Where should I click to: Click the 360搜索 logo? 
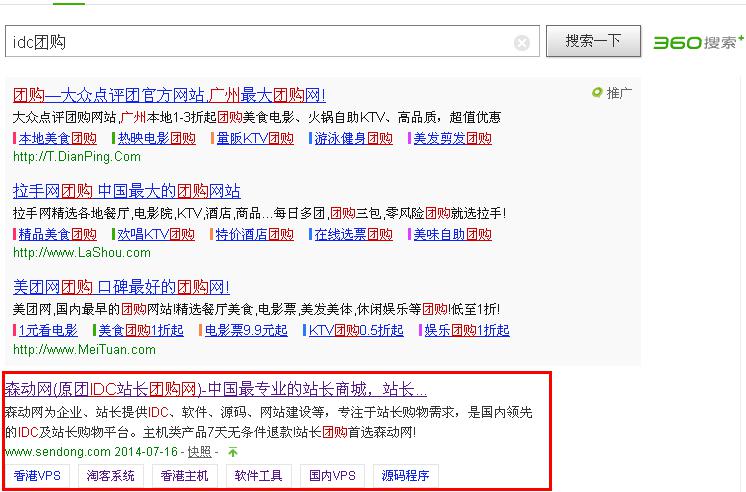(699, 42)
